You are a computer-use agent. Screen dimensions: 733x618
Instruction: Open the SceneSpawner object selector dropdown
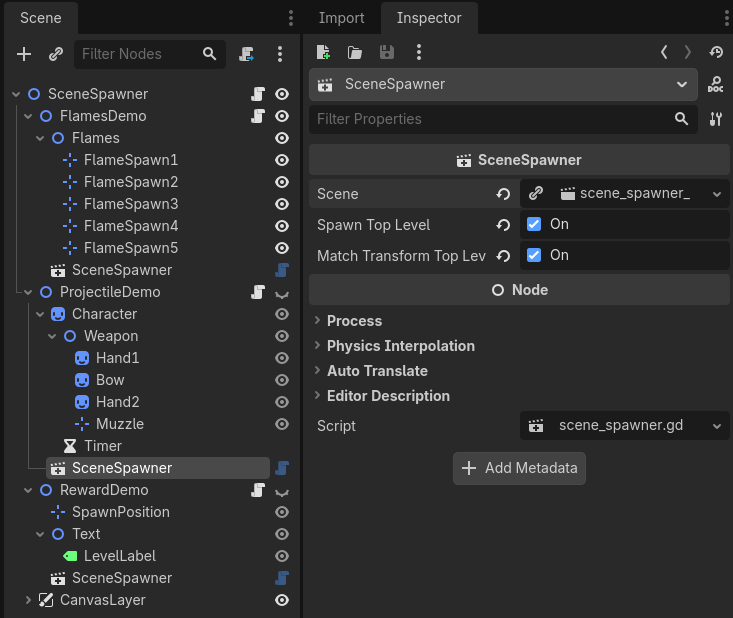(503, 85)
